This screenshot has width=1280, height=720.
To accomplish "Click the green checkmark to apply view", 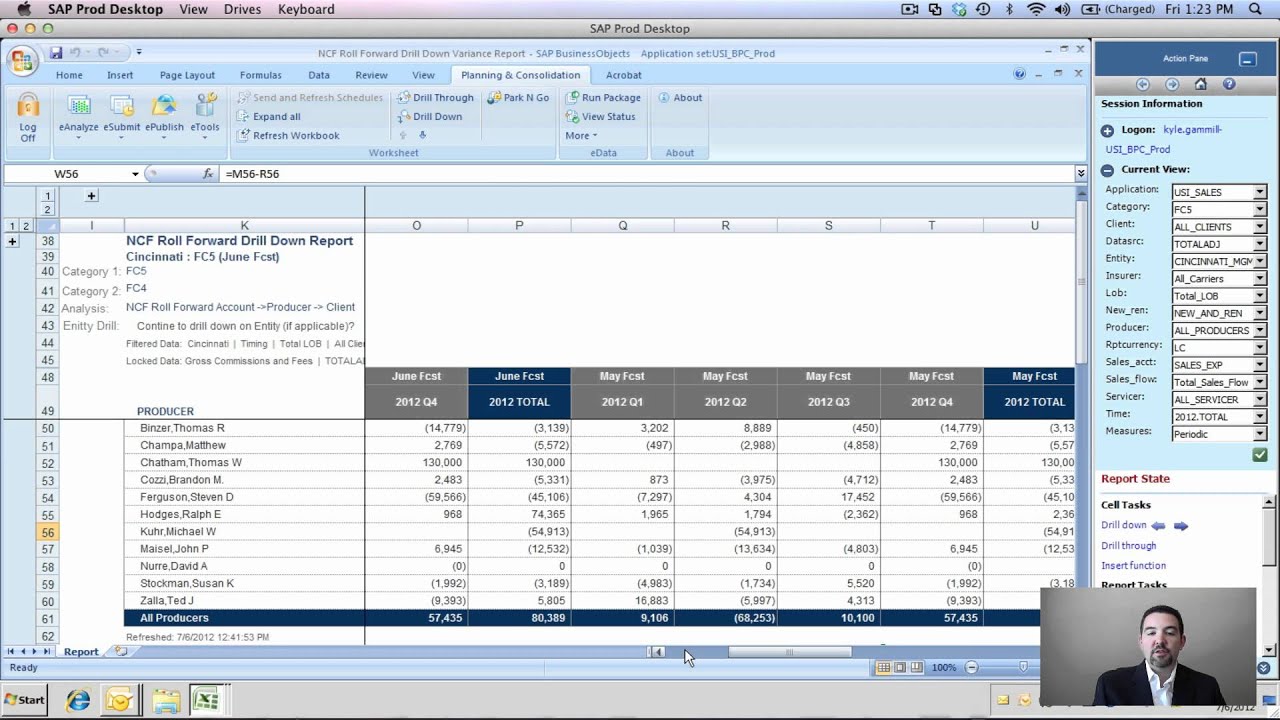I will 1259,455.
